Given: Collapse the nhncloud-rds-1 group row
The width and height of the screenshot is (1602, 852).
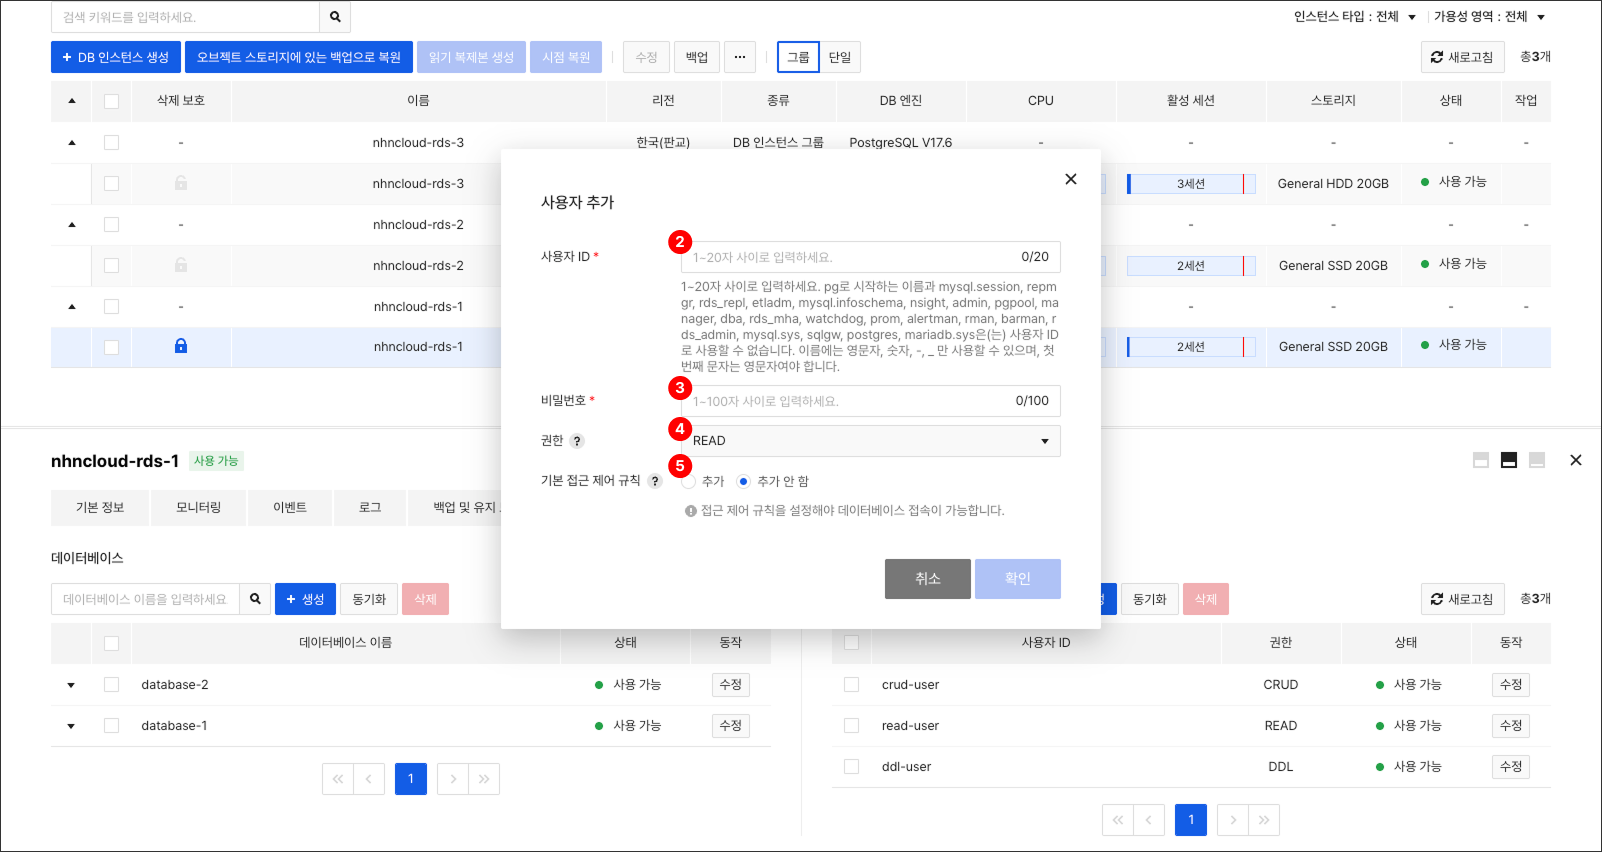Looking at the screenshot, I should (x=72, y=307).
